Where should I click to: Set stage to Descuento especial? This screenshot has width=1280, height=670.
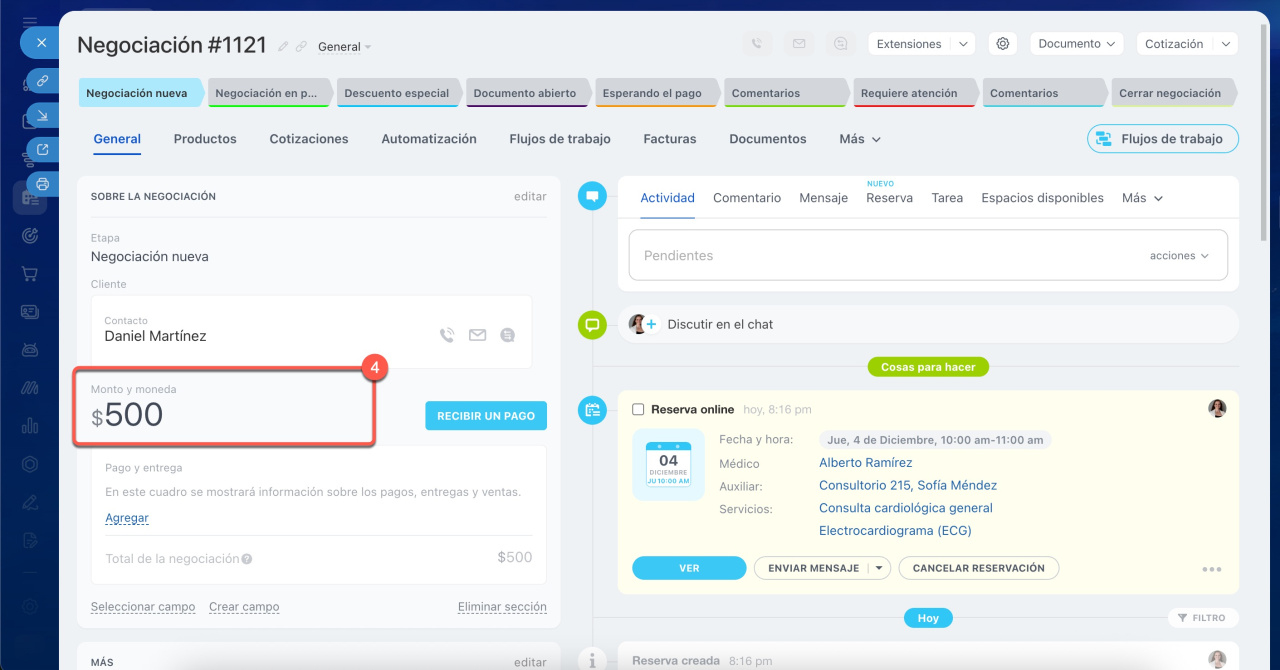[x=397, y=93]
